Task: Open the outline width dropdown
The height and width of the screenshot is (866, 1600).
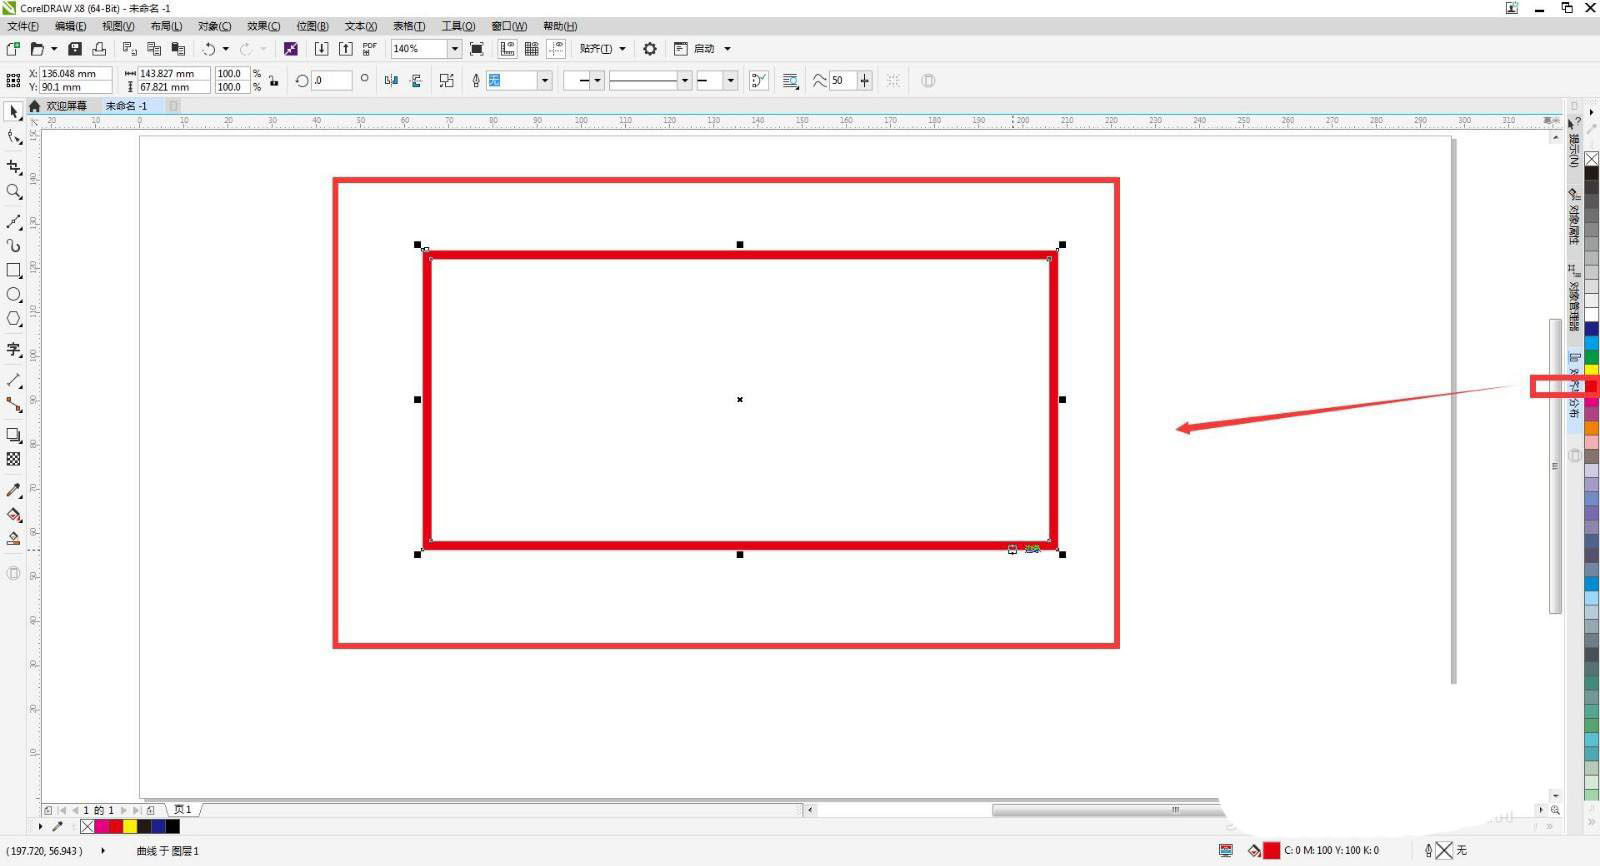Action: 545,80
